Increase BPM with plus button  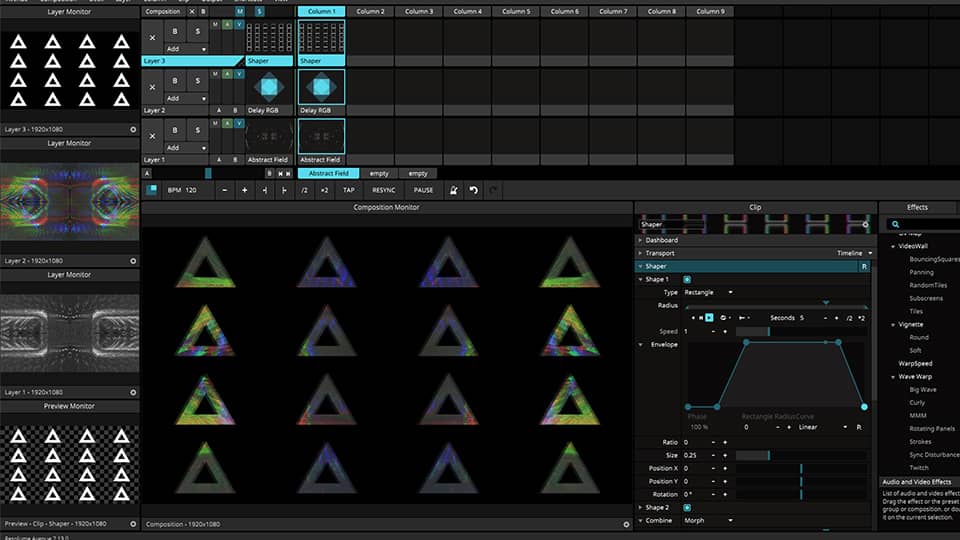(x=244, y=190)
